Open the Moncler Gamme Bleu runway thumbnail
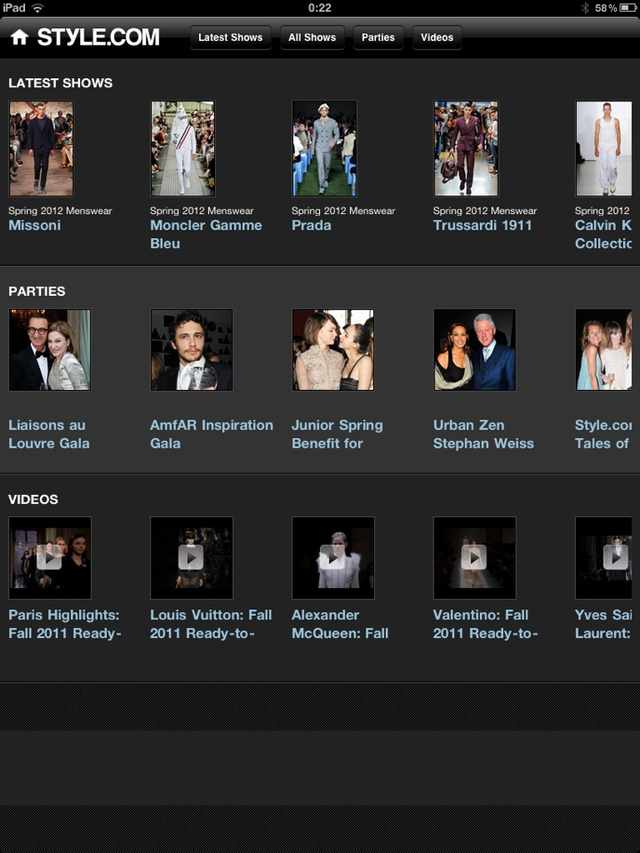This screenshot has width=640, height=853. [183, 148]
